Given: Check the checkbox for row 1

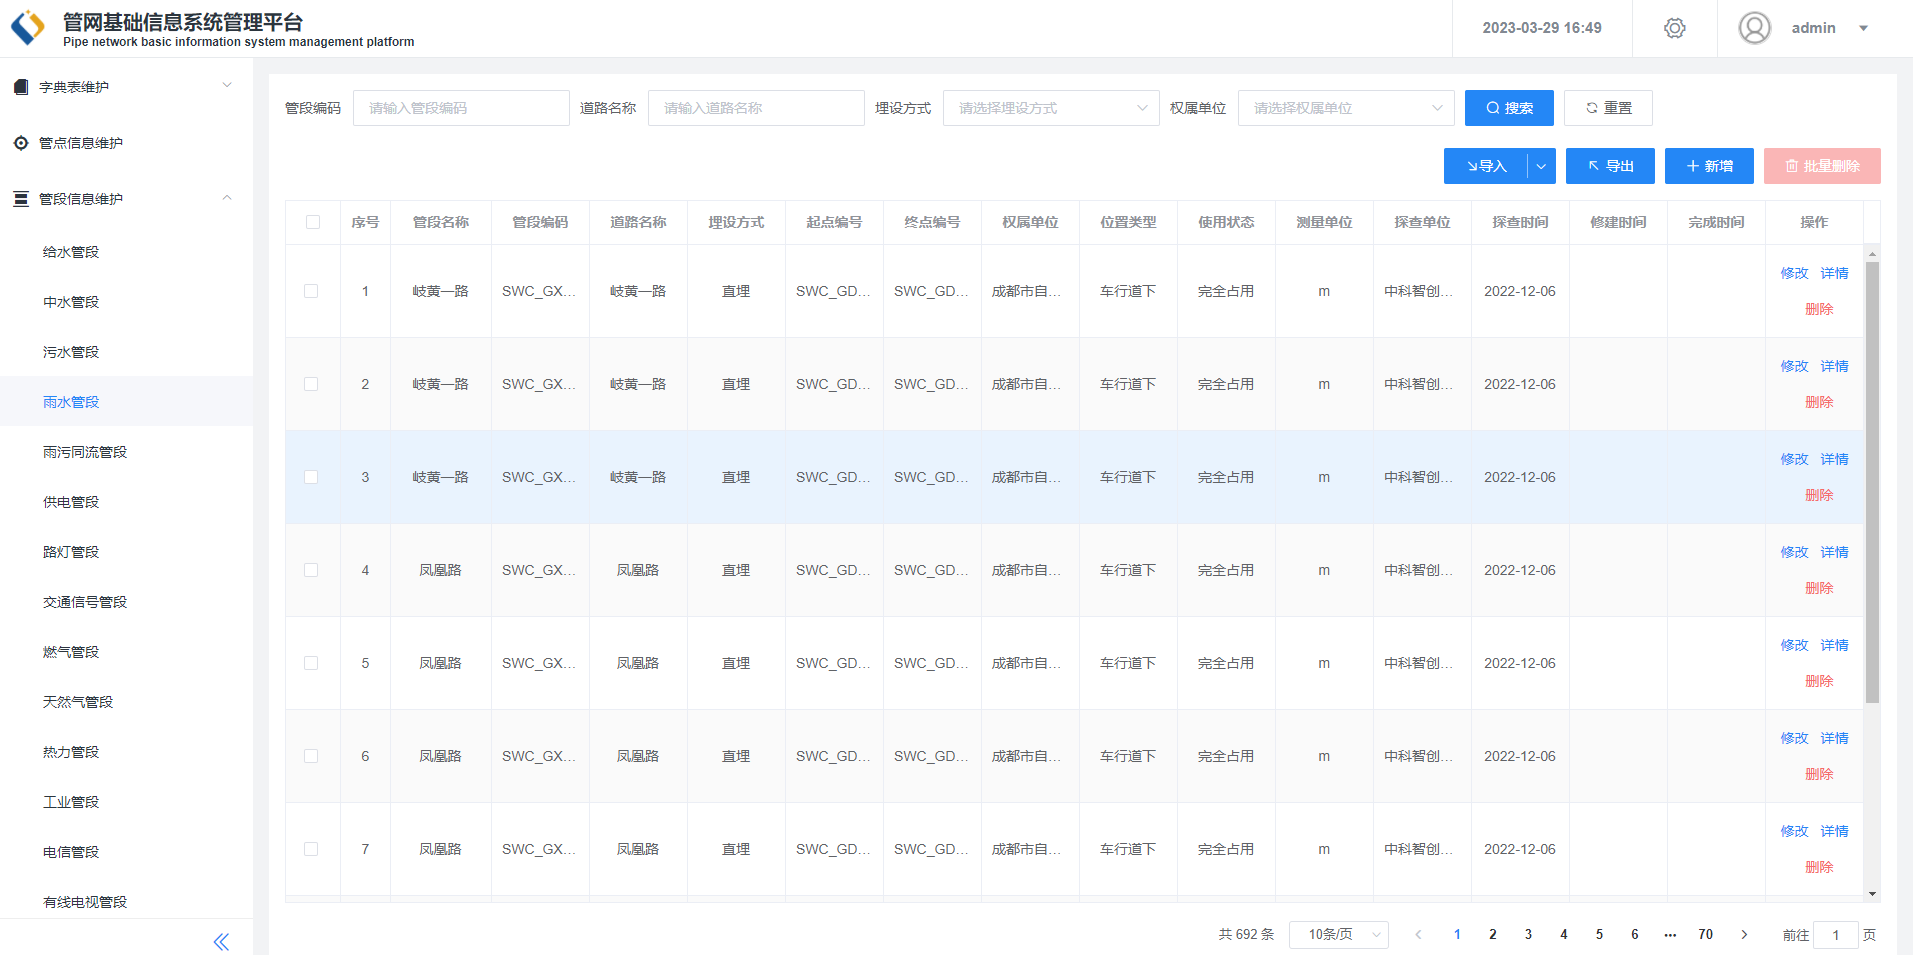Looking at the screenshot, I should pyautogui.click(x=311, y=291).
